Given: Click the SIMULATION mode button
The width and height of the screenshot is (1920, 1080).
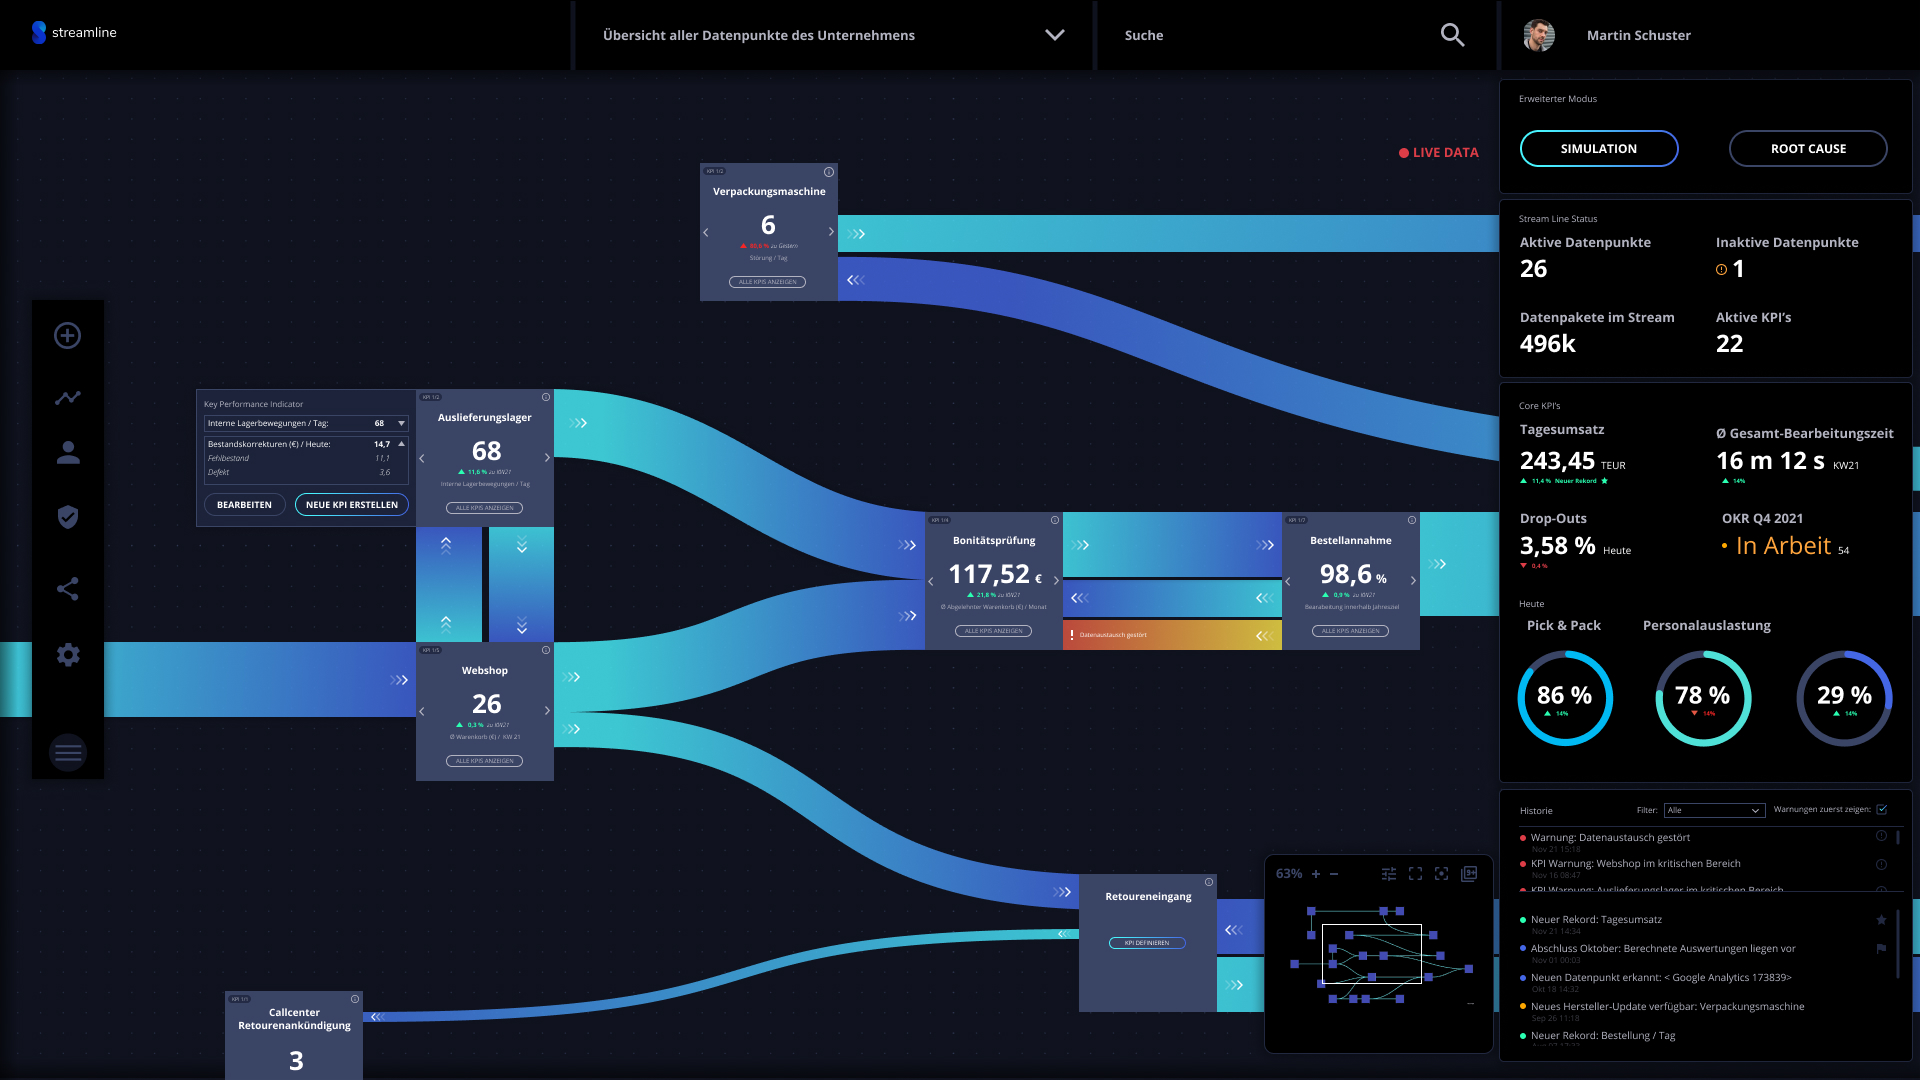Looking at the screenshot, I should [1599, 148].
